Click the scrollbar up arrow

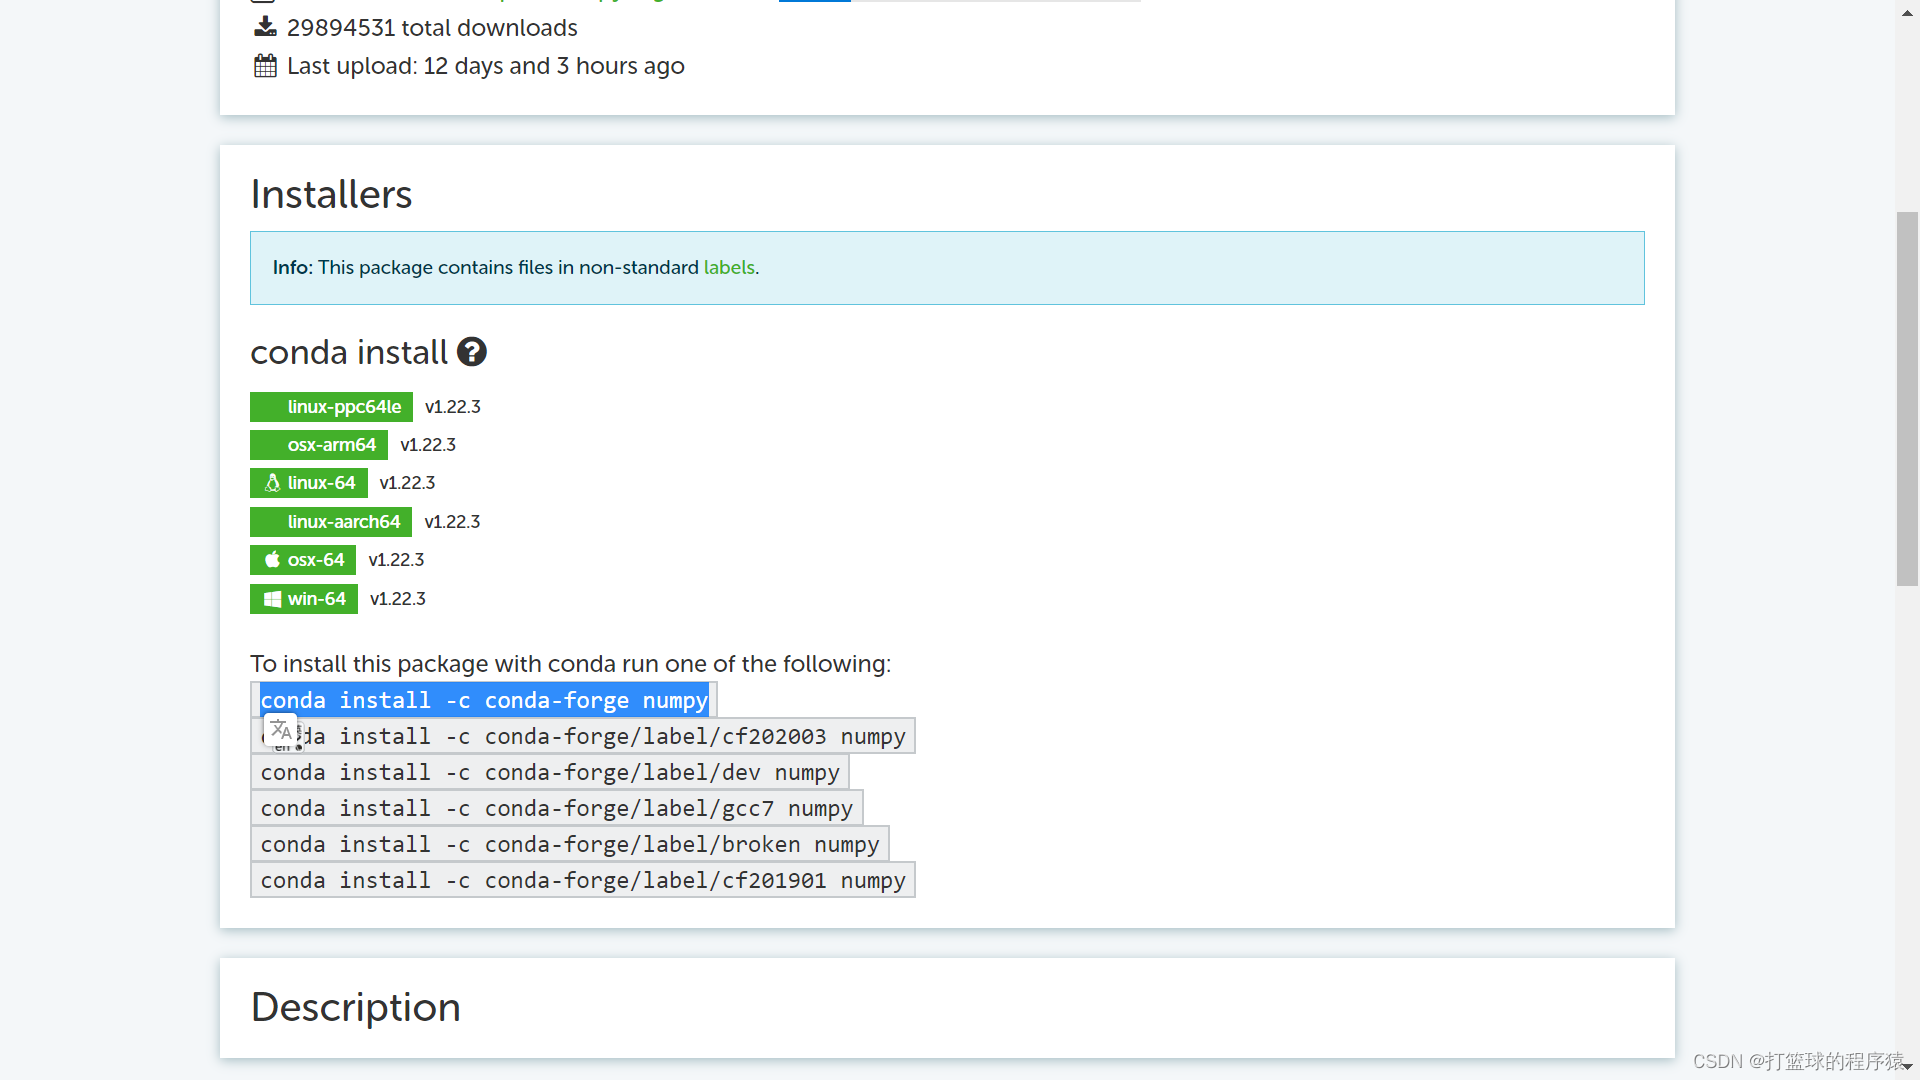point(1907,14)
